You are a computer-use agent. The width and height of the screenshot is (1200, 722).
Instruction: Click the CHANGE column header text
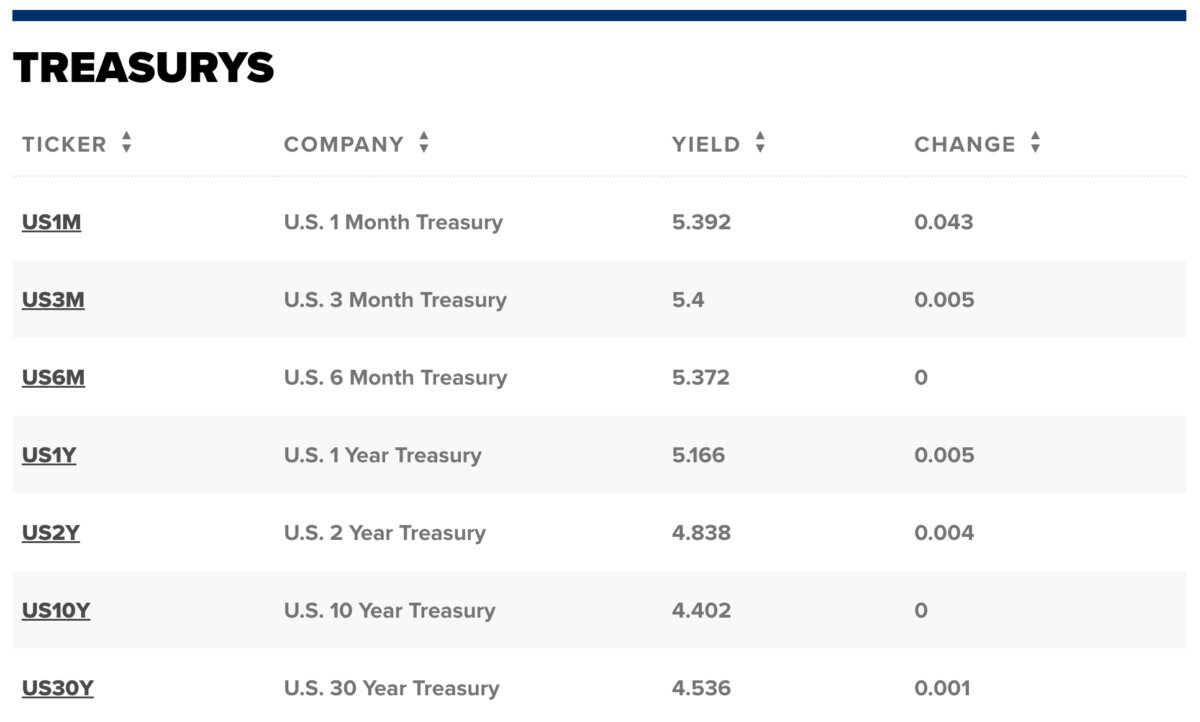(x=965, y=144)
